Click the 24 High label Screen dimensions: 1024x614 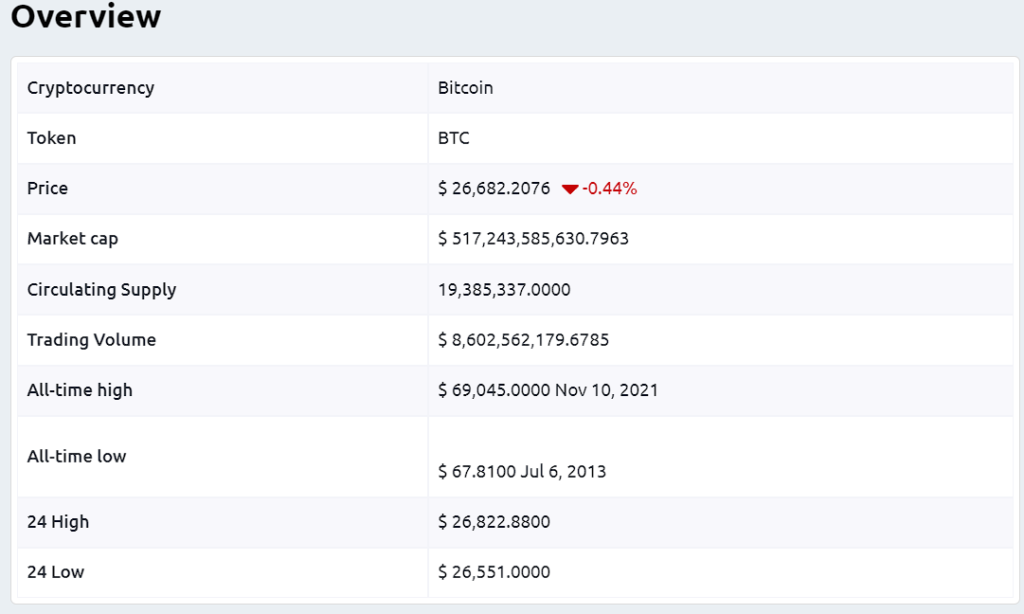pyautogui.click(x=58, y=522)
